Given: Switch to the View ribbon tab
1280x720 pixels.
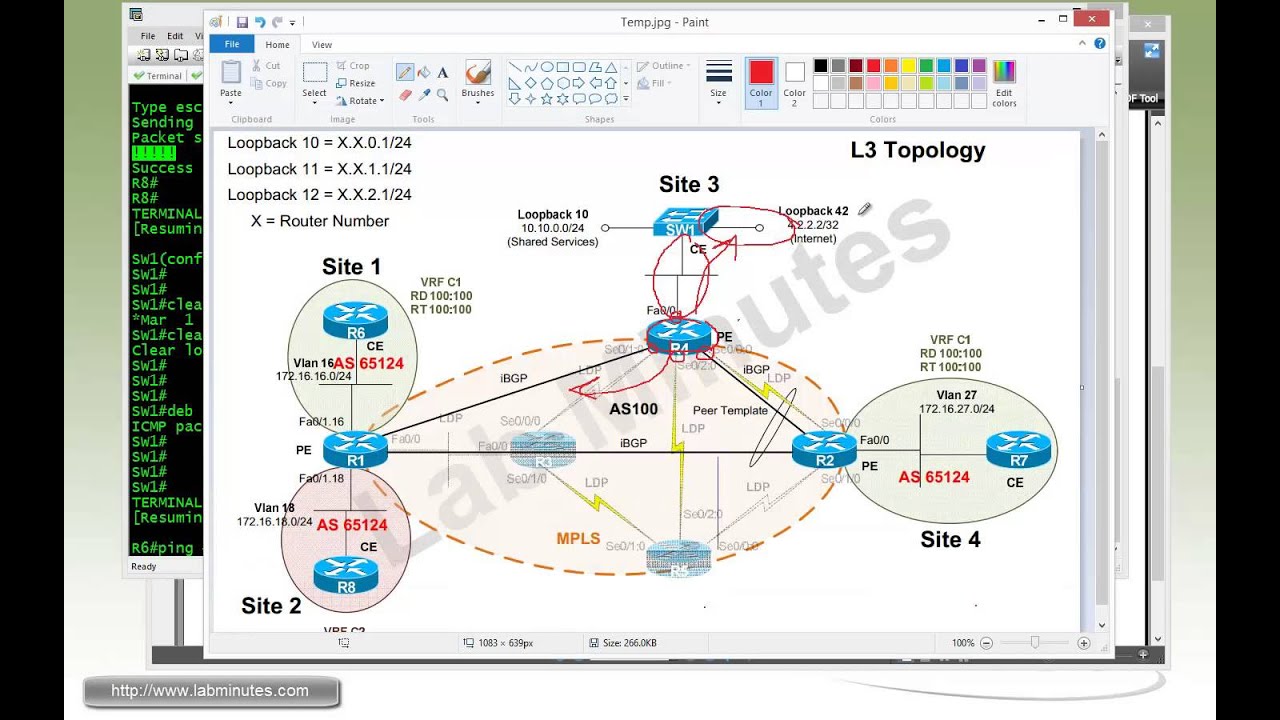Looking at the screenshot, I should 322,44.
